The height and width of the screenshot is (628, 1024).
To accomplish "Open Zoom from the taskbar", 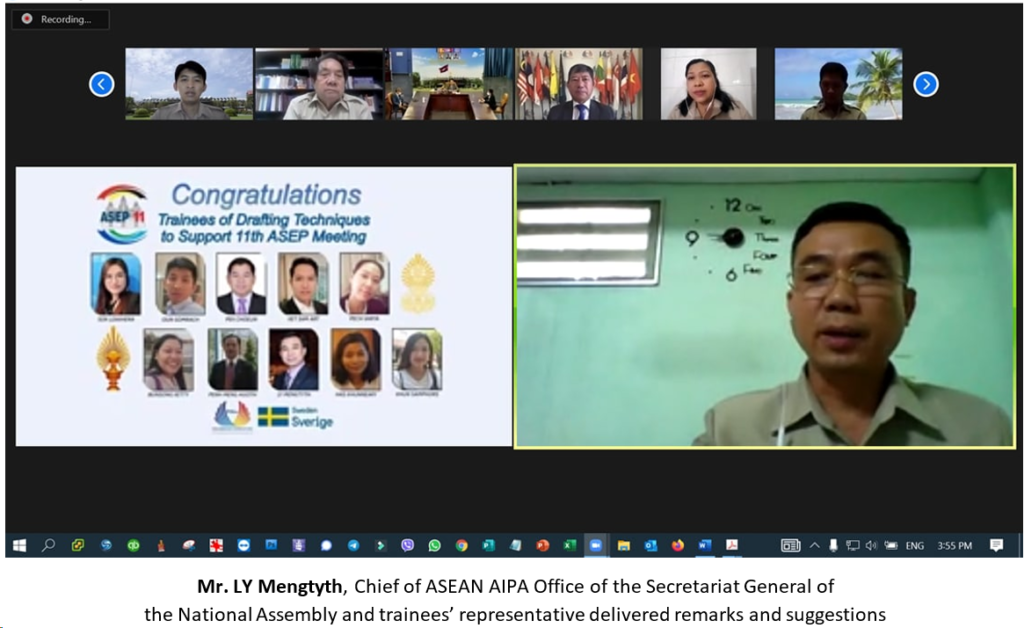I will 596,545.
